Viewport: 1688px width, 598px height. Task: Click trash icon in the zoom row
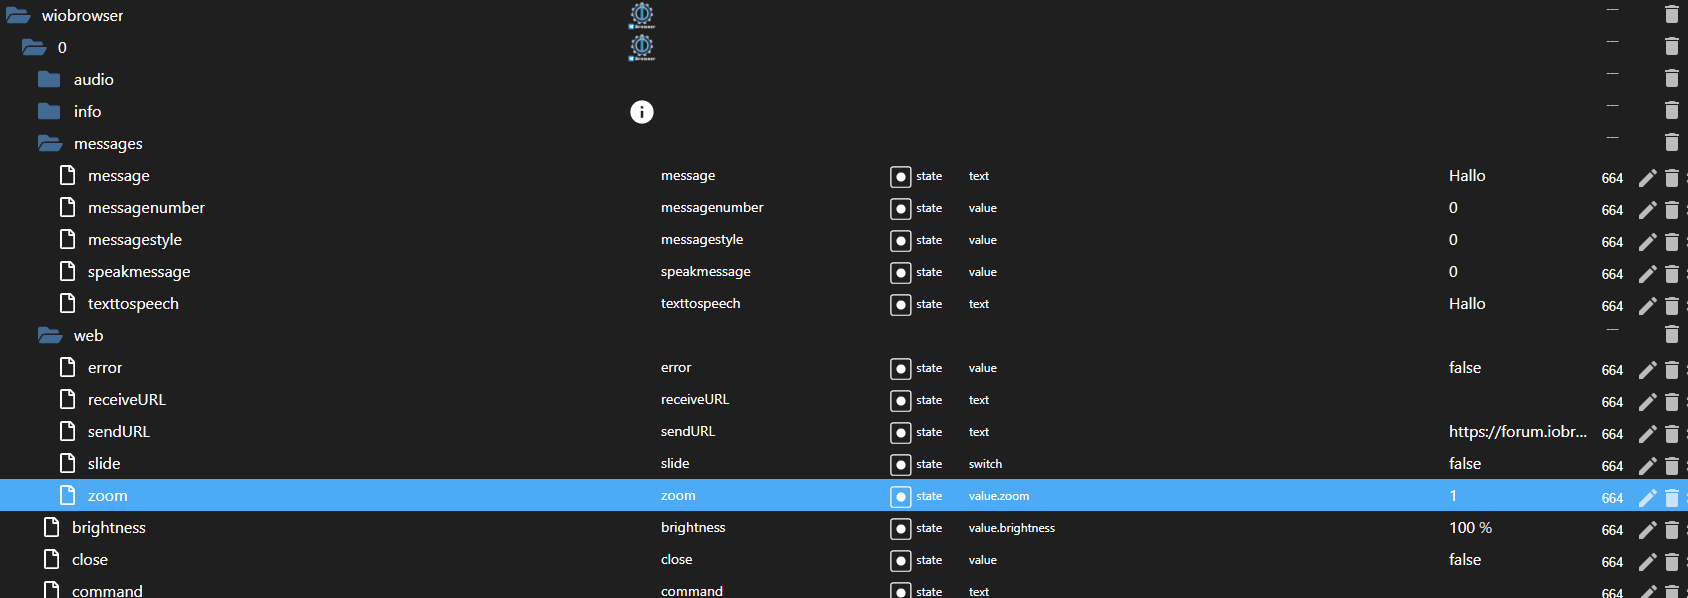(x=1671, y=498)
